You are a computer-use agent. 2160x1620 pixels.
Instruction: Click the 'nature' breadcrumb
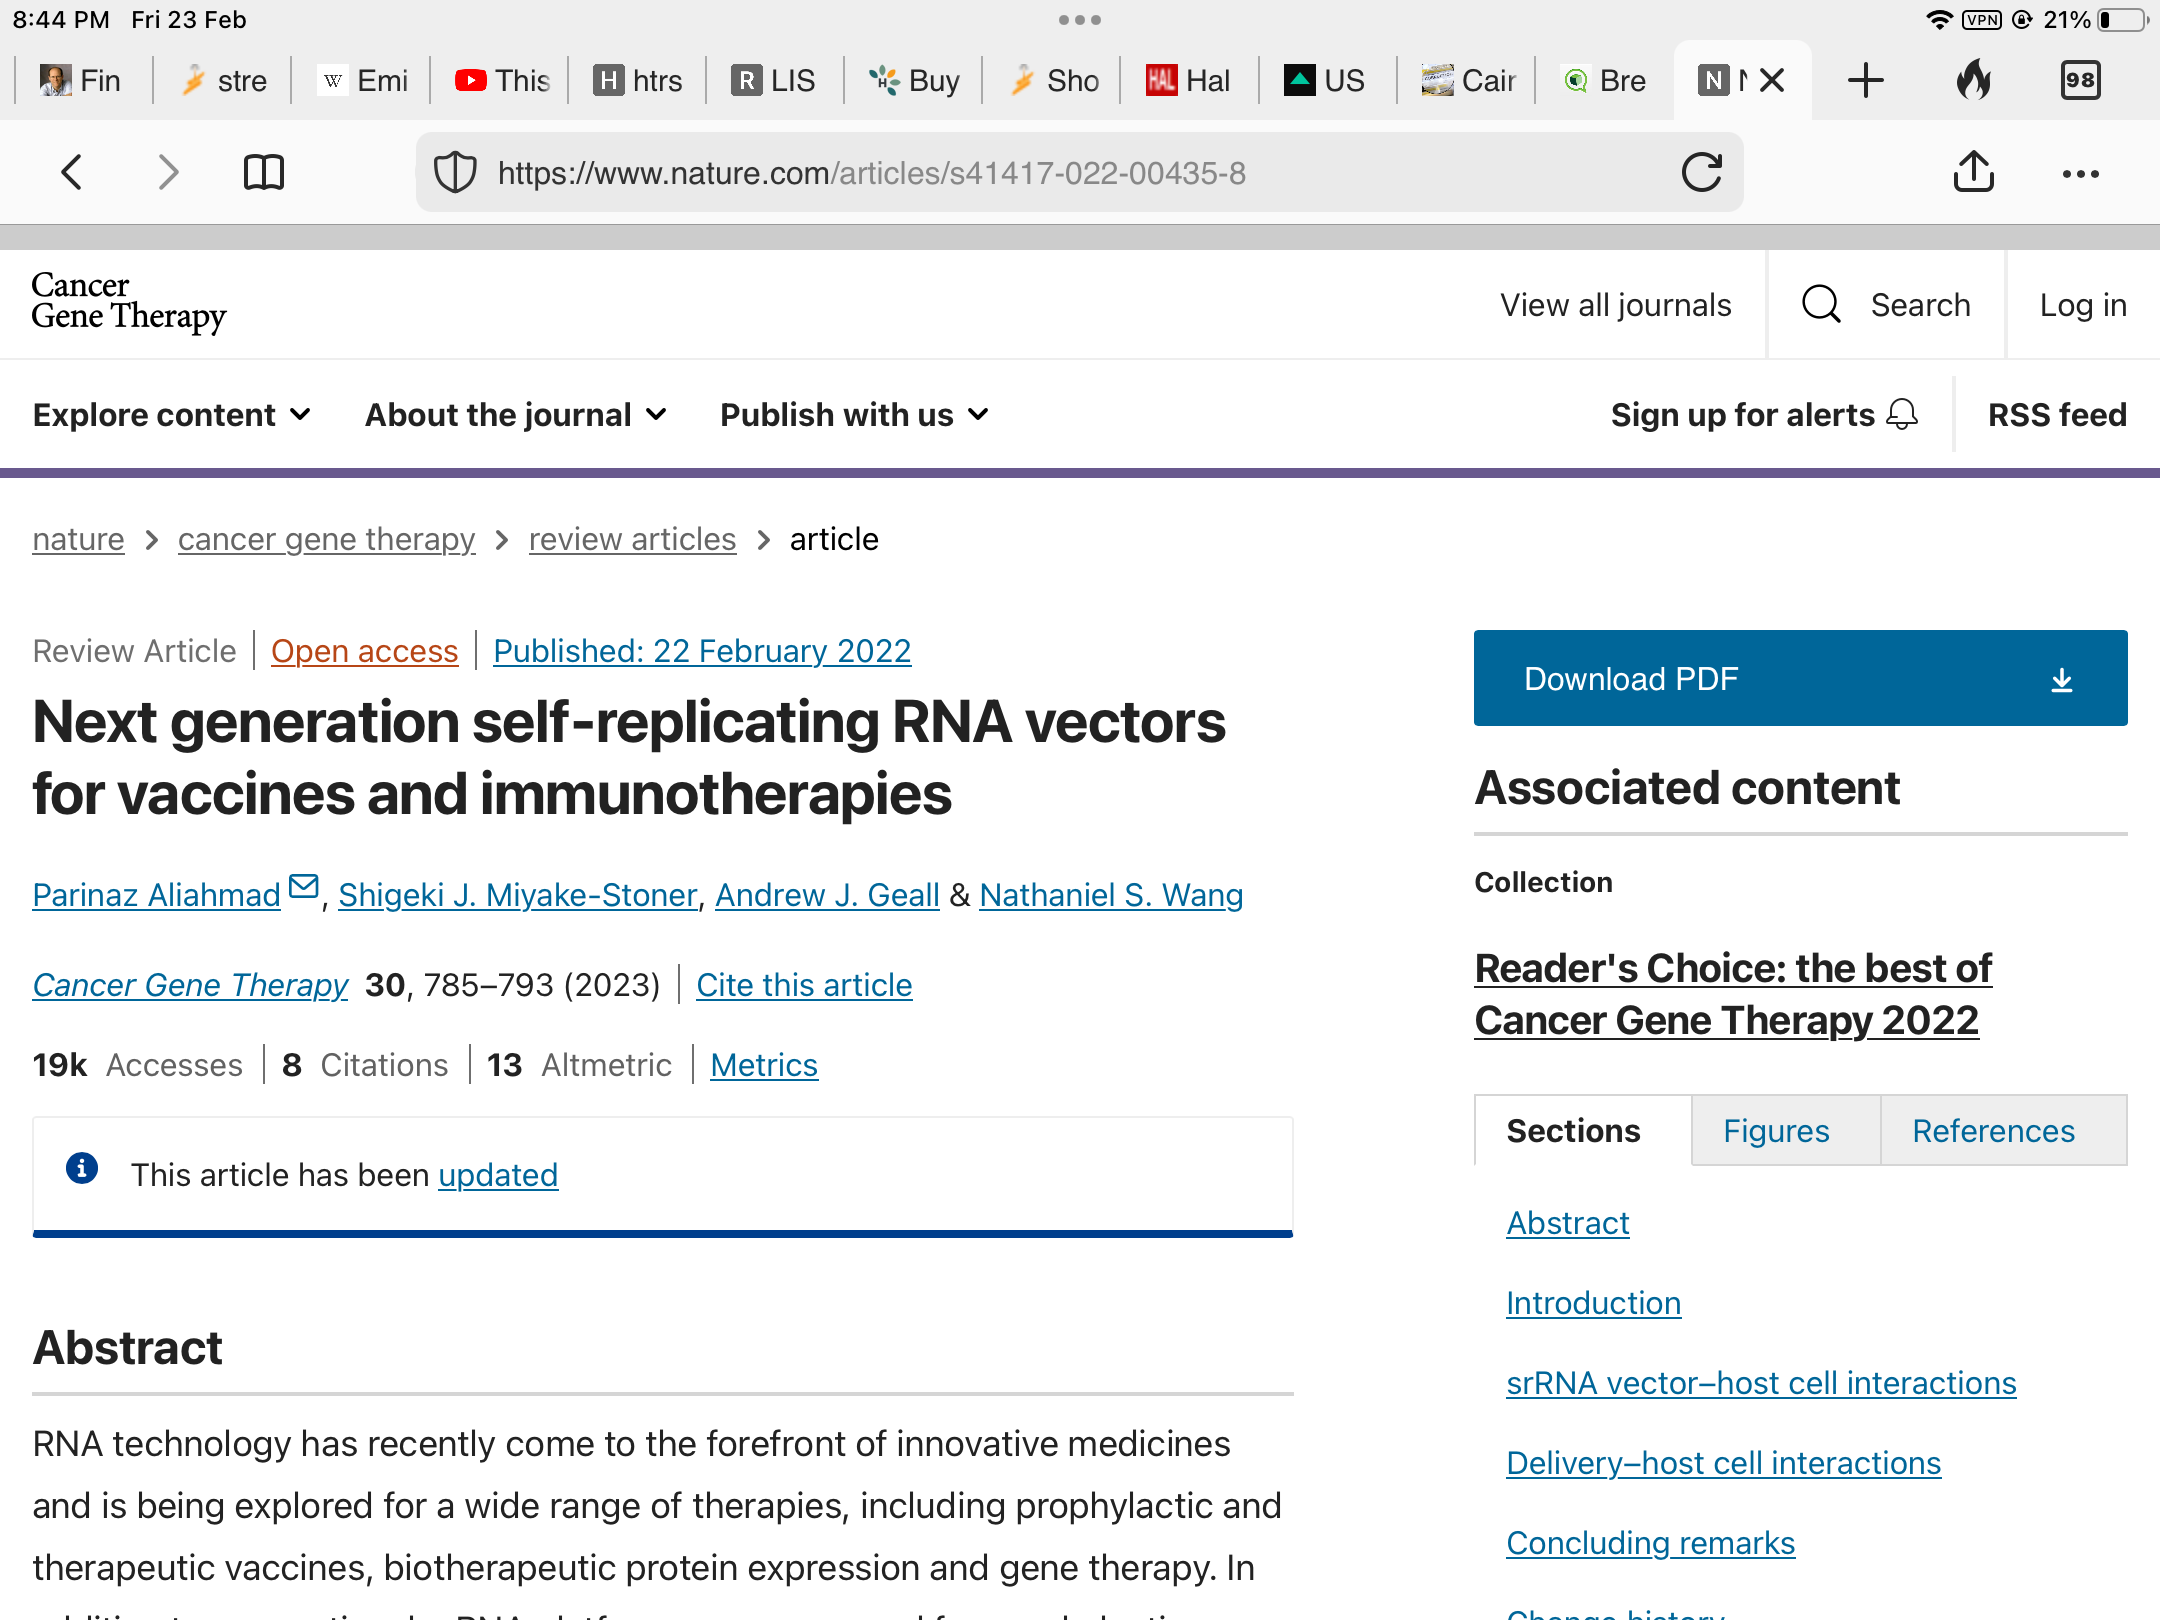click(x=78, y=539)
